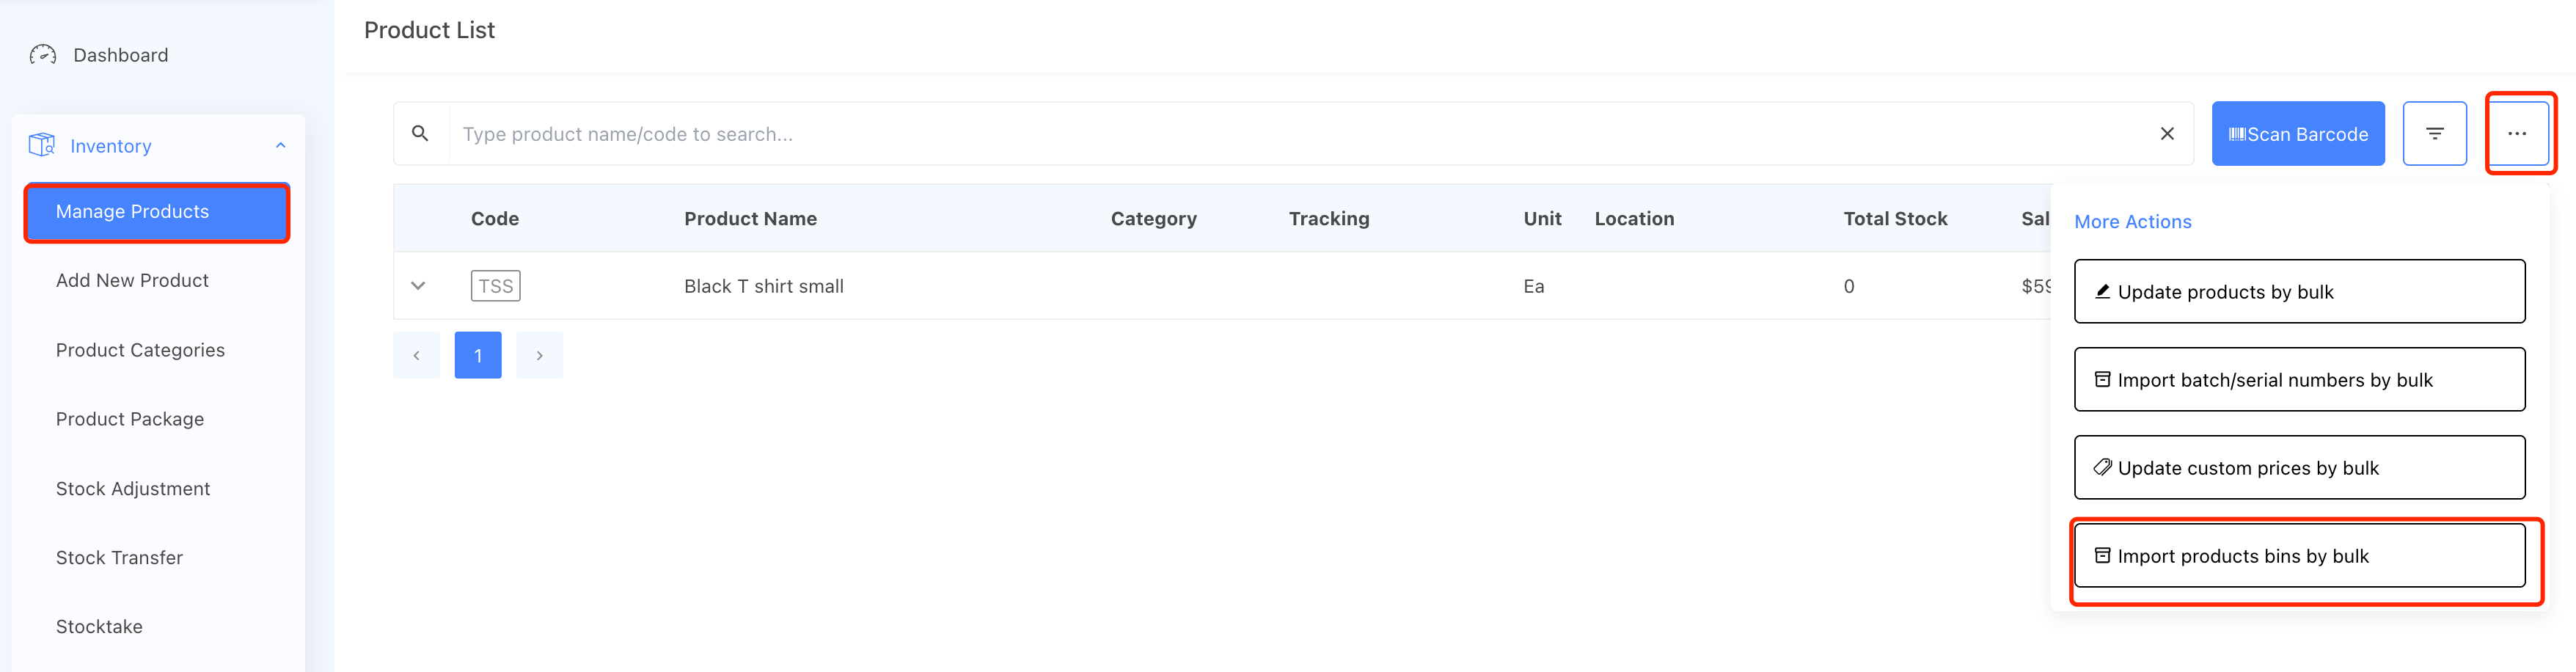Click the Inventory box icon
Screen dimensions: 2576x672
pyautogui.click(x=42, y=145)
